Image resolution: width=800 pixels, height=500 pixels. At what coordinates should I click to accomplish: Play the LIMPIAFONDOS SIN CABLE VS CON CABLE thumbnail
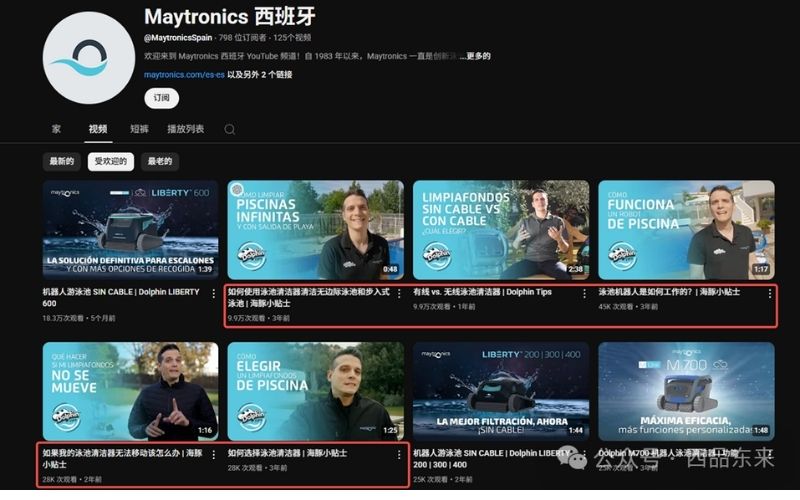click(x=501, y=230)
